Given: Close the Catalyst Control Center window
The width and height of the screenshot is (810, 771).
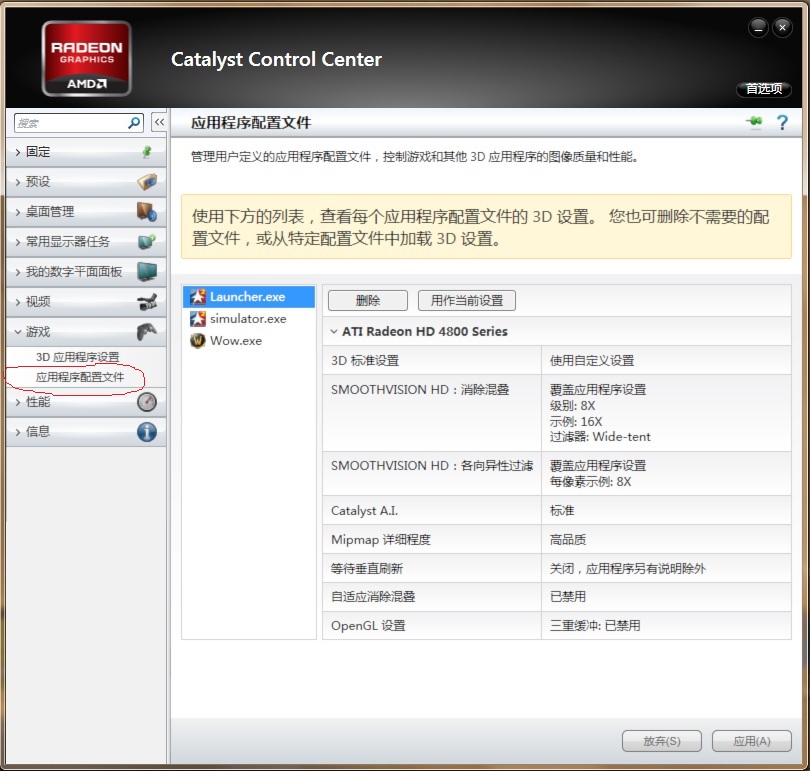Looking at the screenshot, I should [x=783, y=27].
